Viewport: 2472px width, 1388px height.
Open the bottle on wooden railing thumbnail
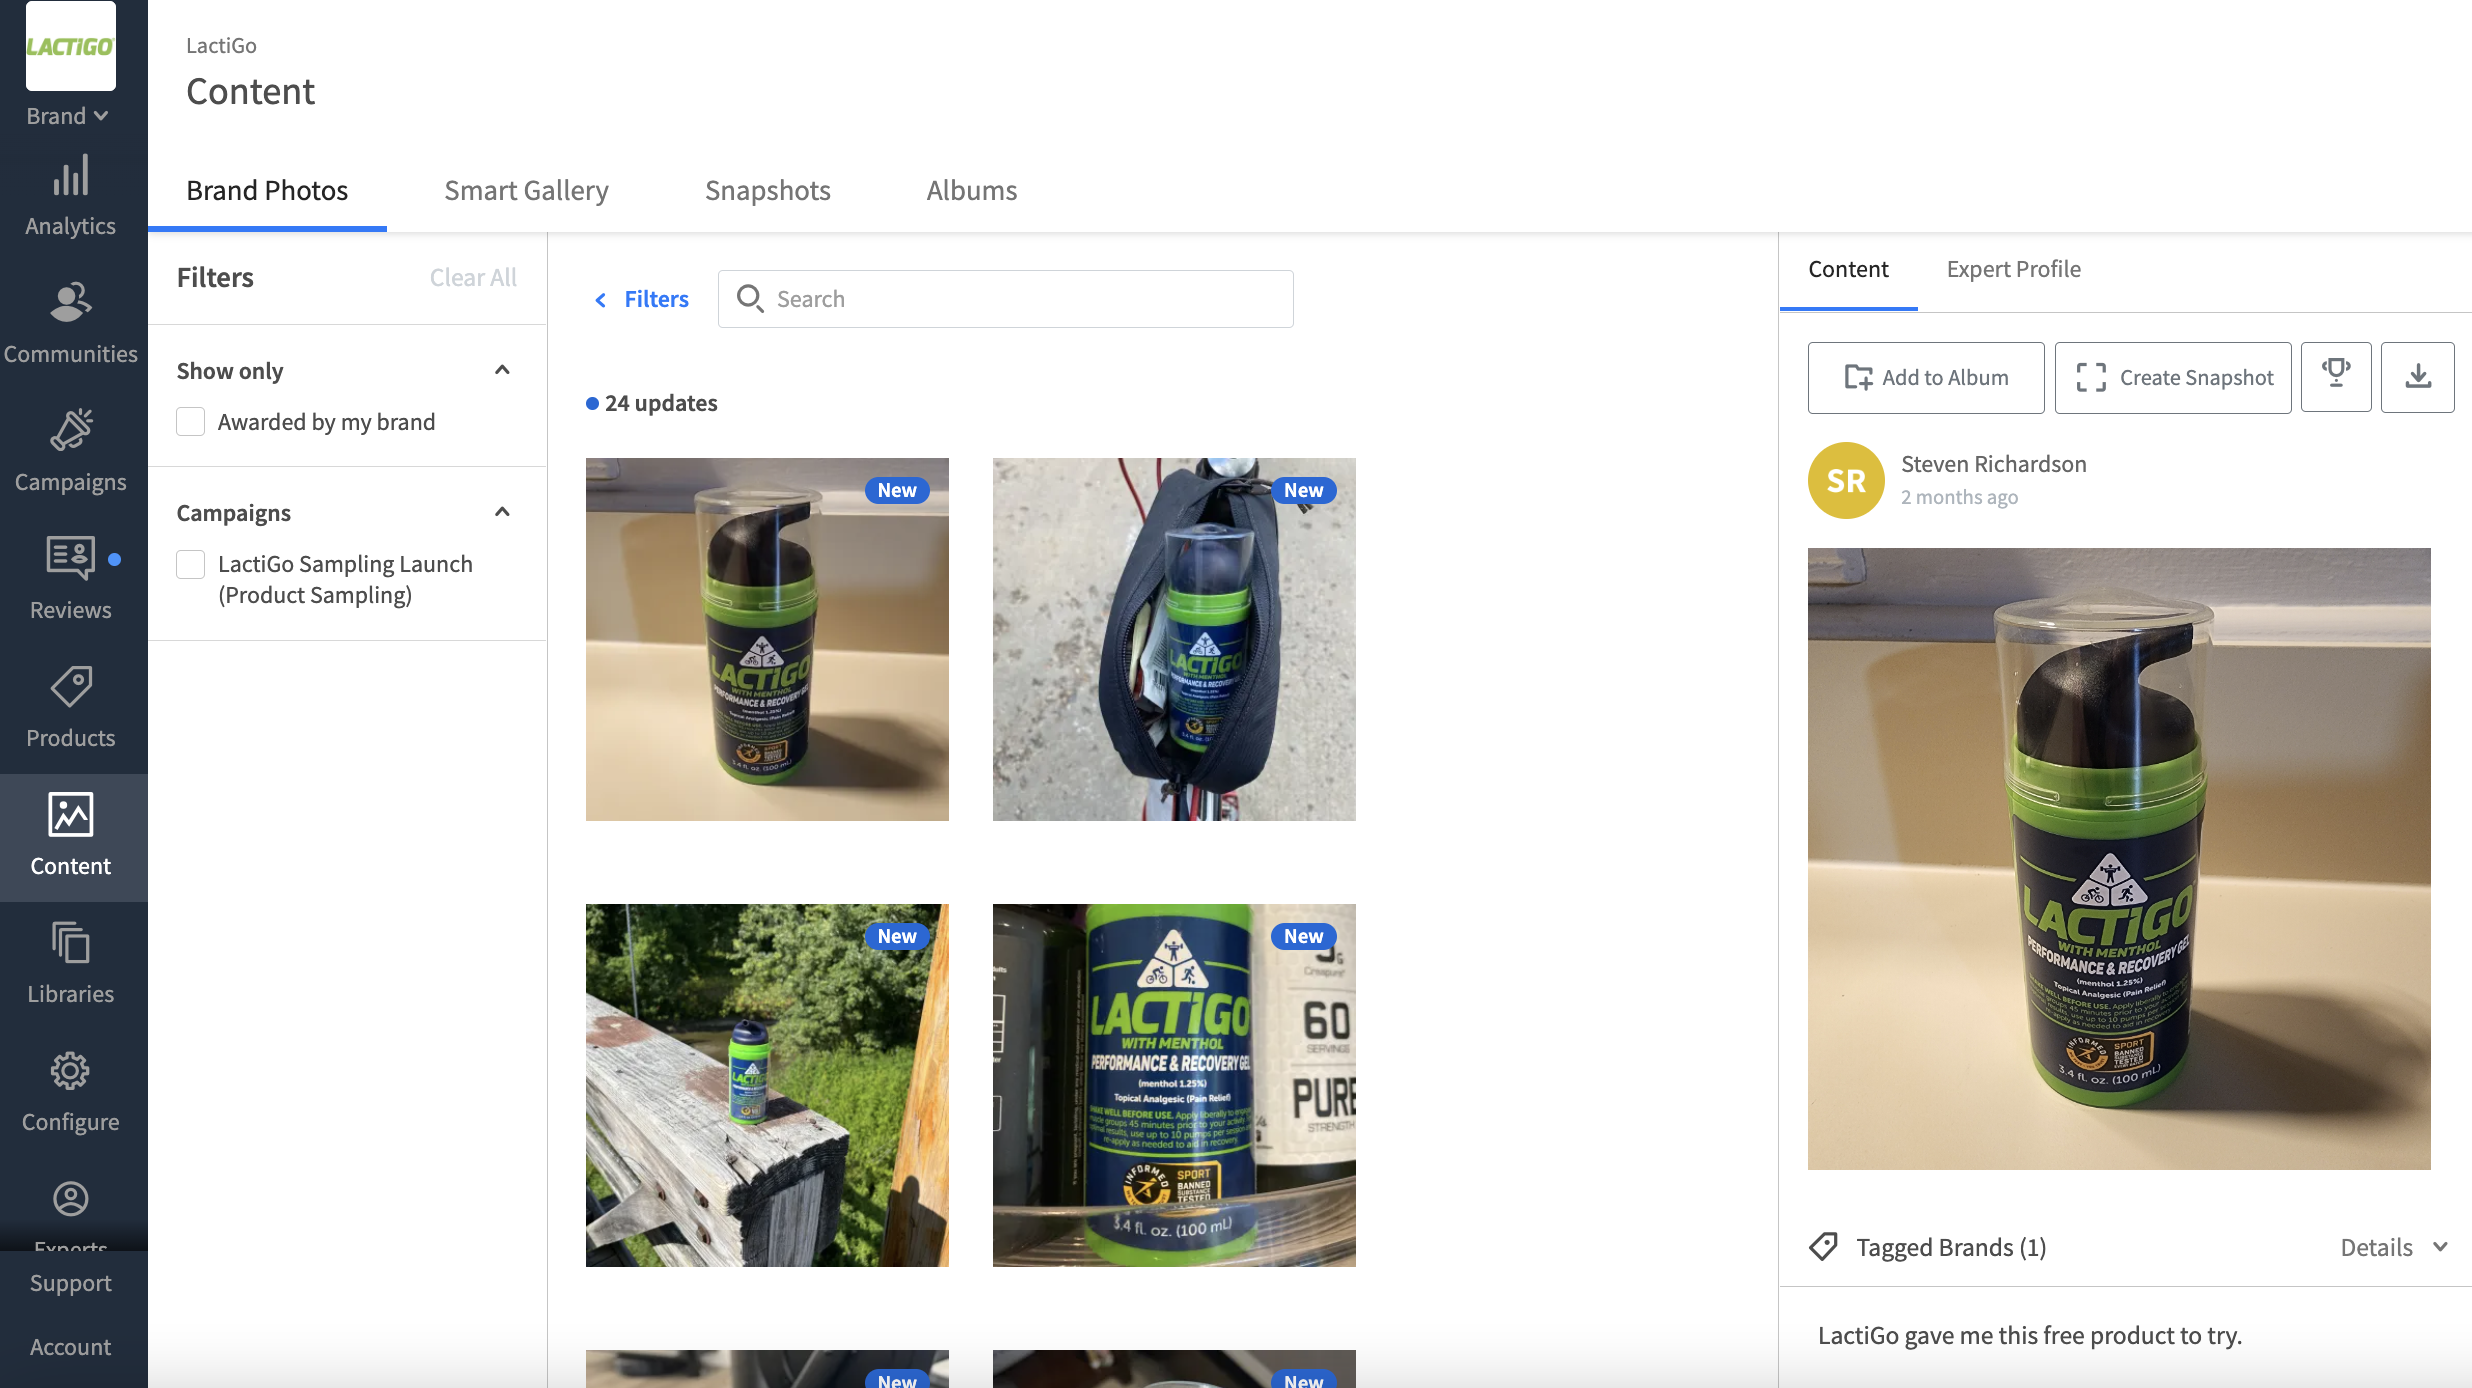pos(767,1085)
